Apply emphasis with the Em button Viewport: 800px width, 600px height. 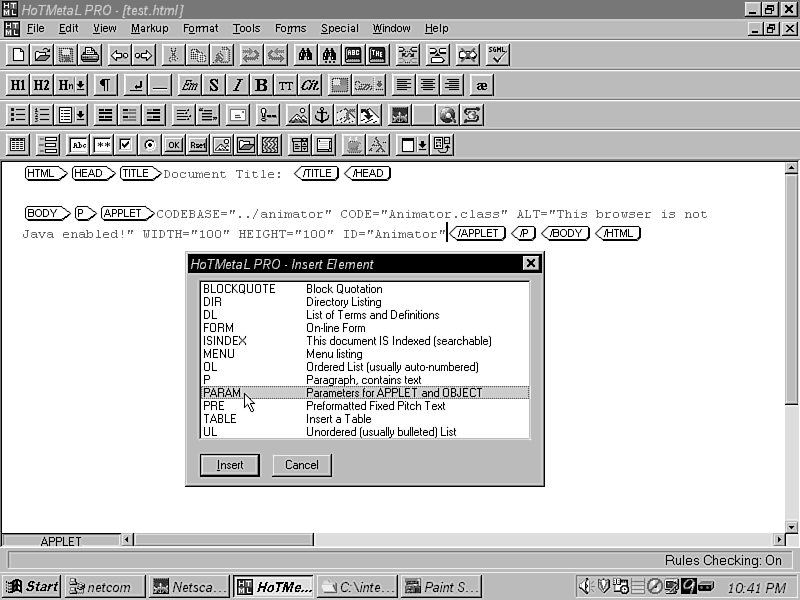pyautogui.click(x=190, y=85)
